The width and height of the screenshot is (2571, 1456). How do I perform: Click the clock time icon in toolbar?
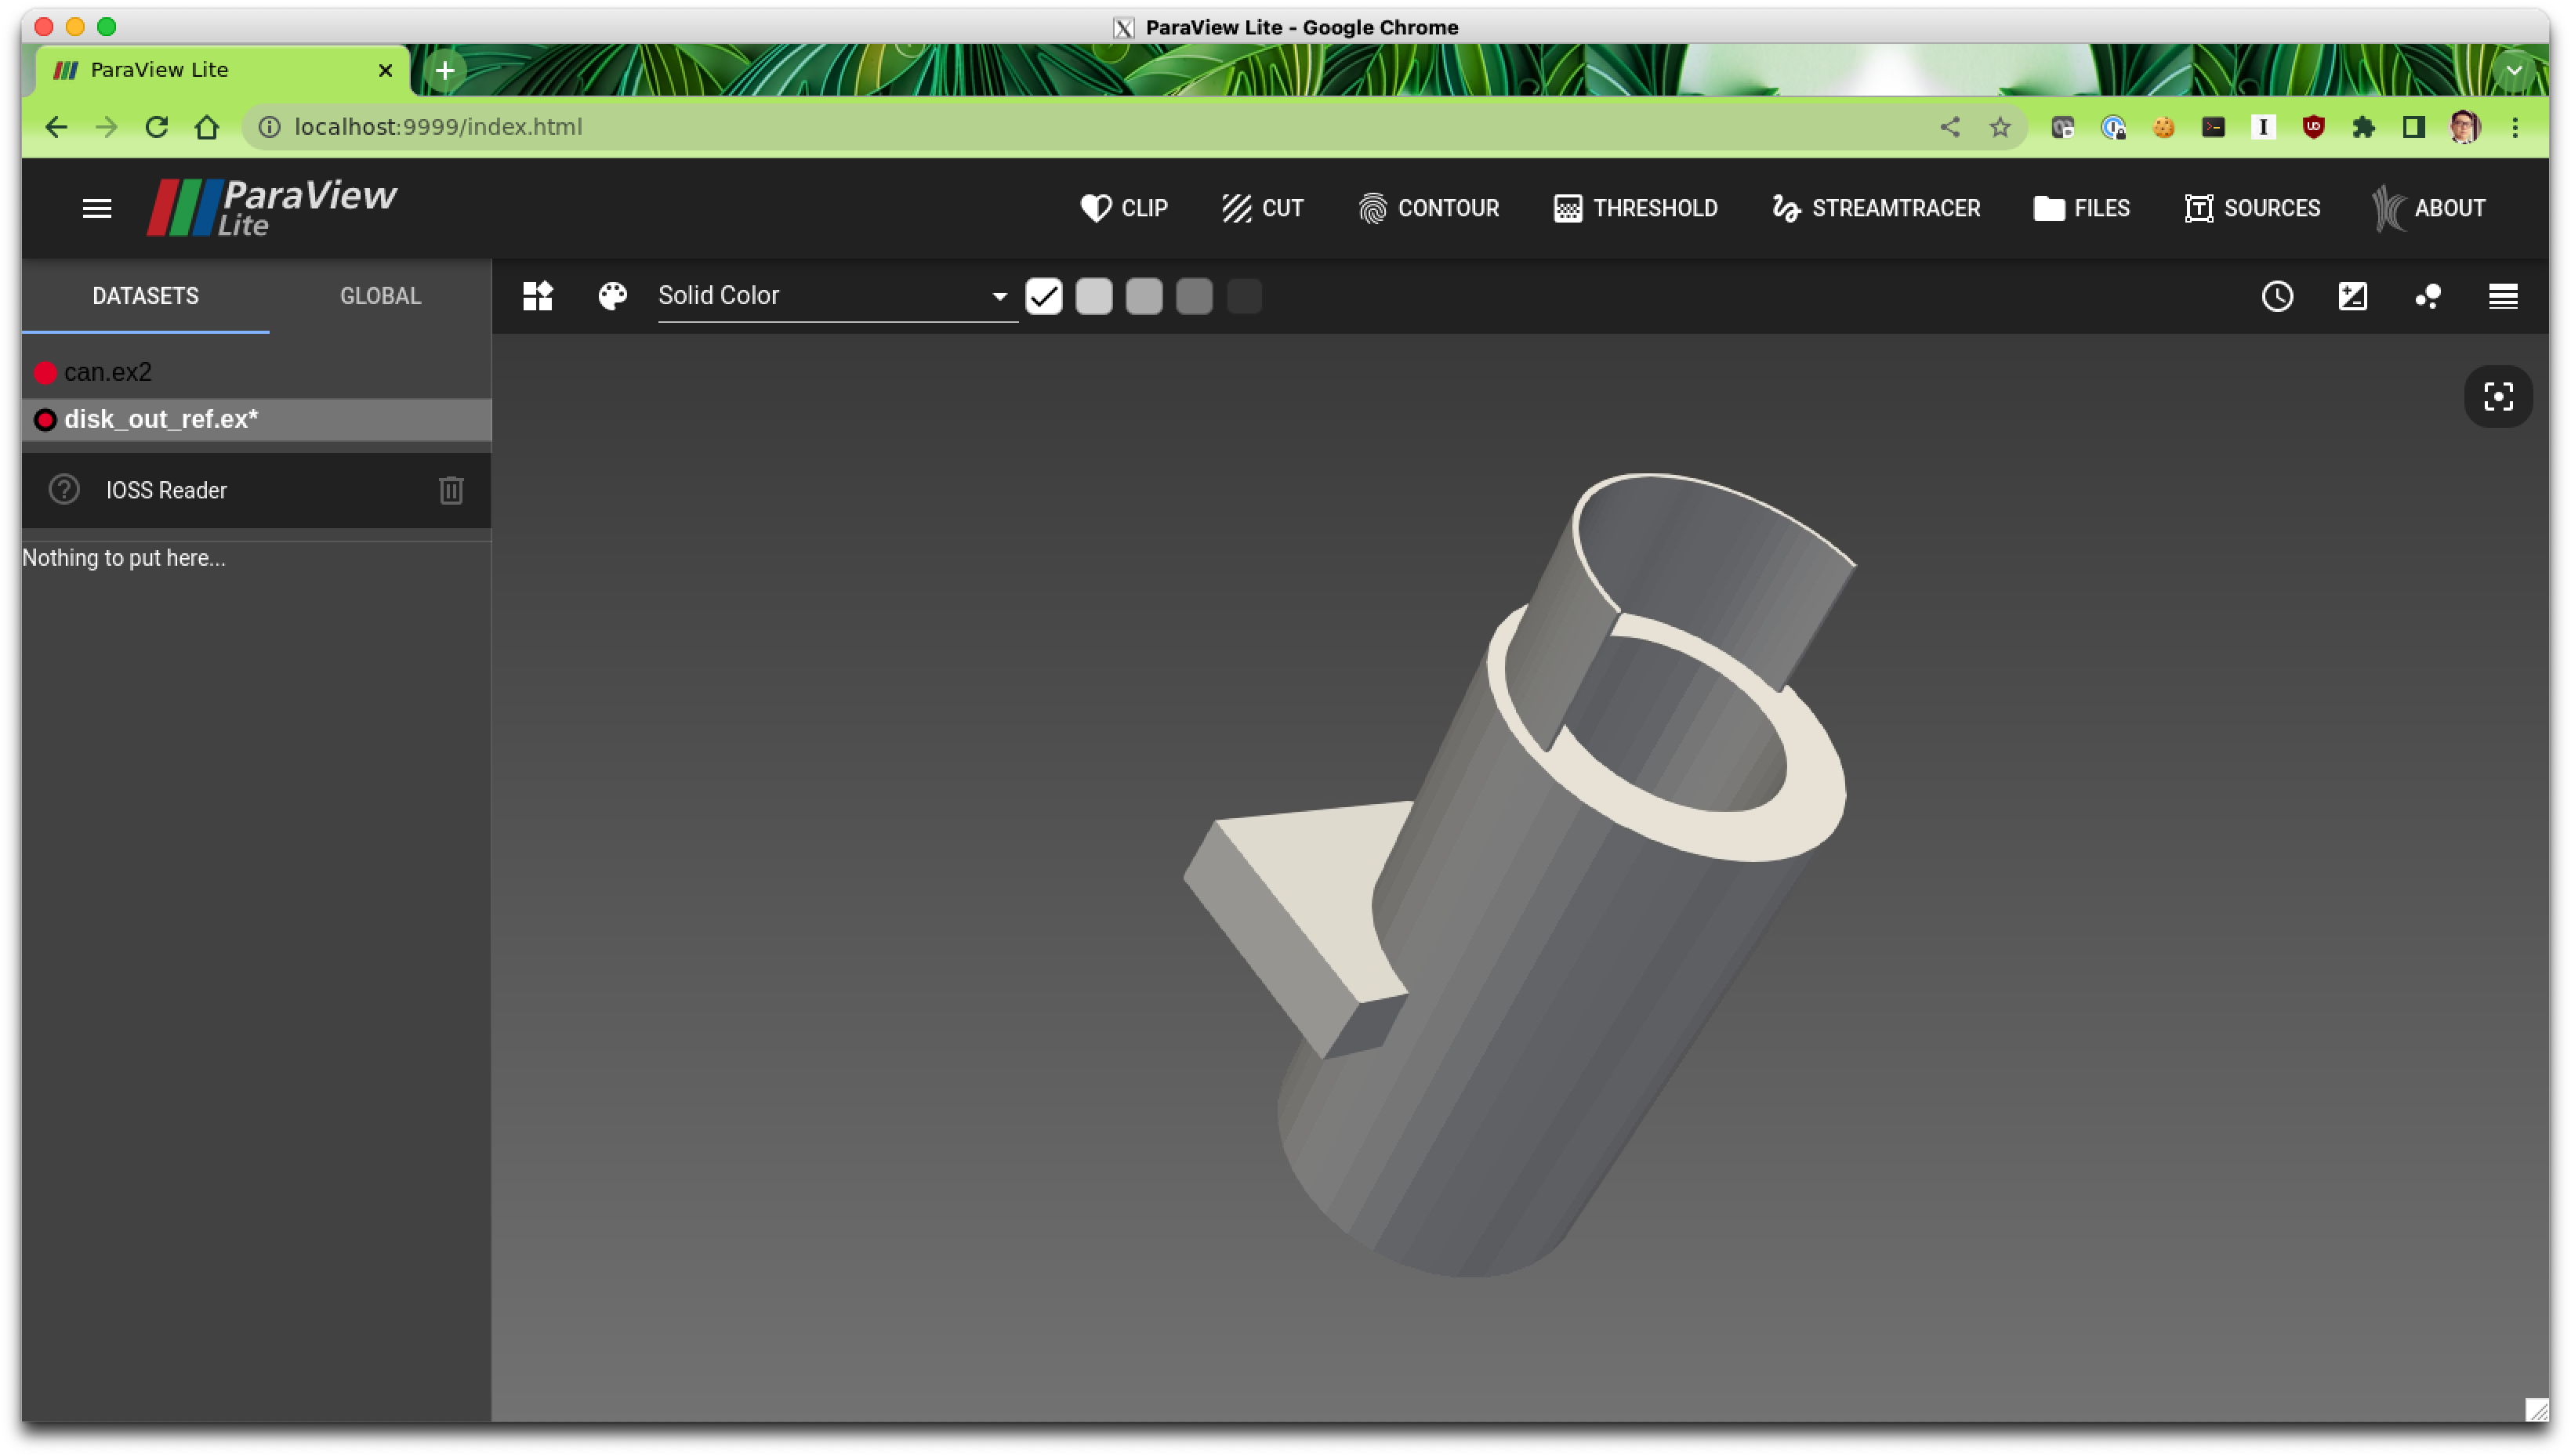coord(2277,296)
